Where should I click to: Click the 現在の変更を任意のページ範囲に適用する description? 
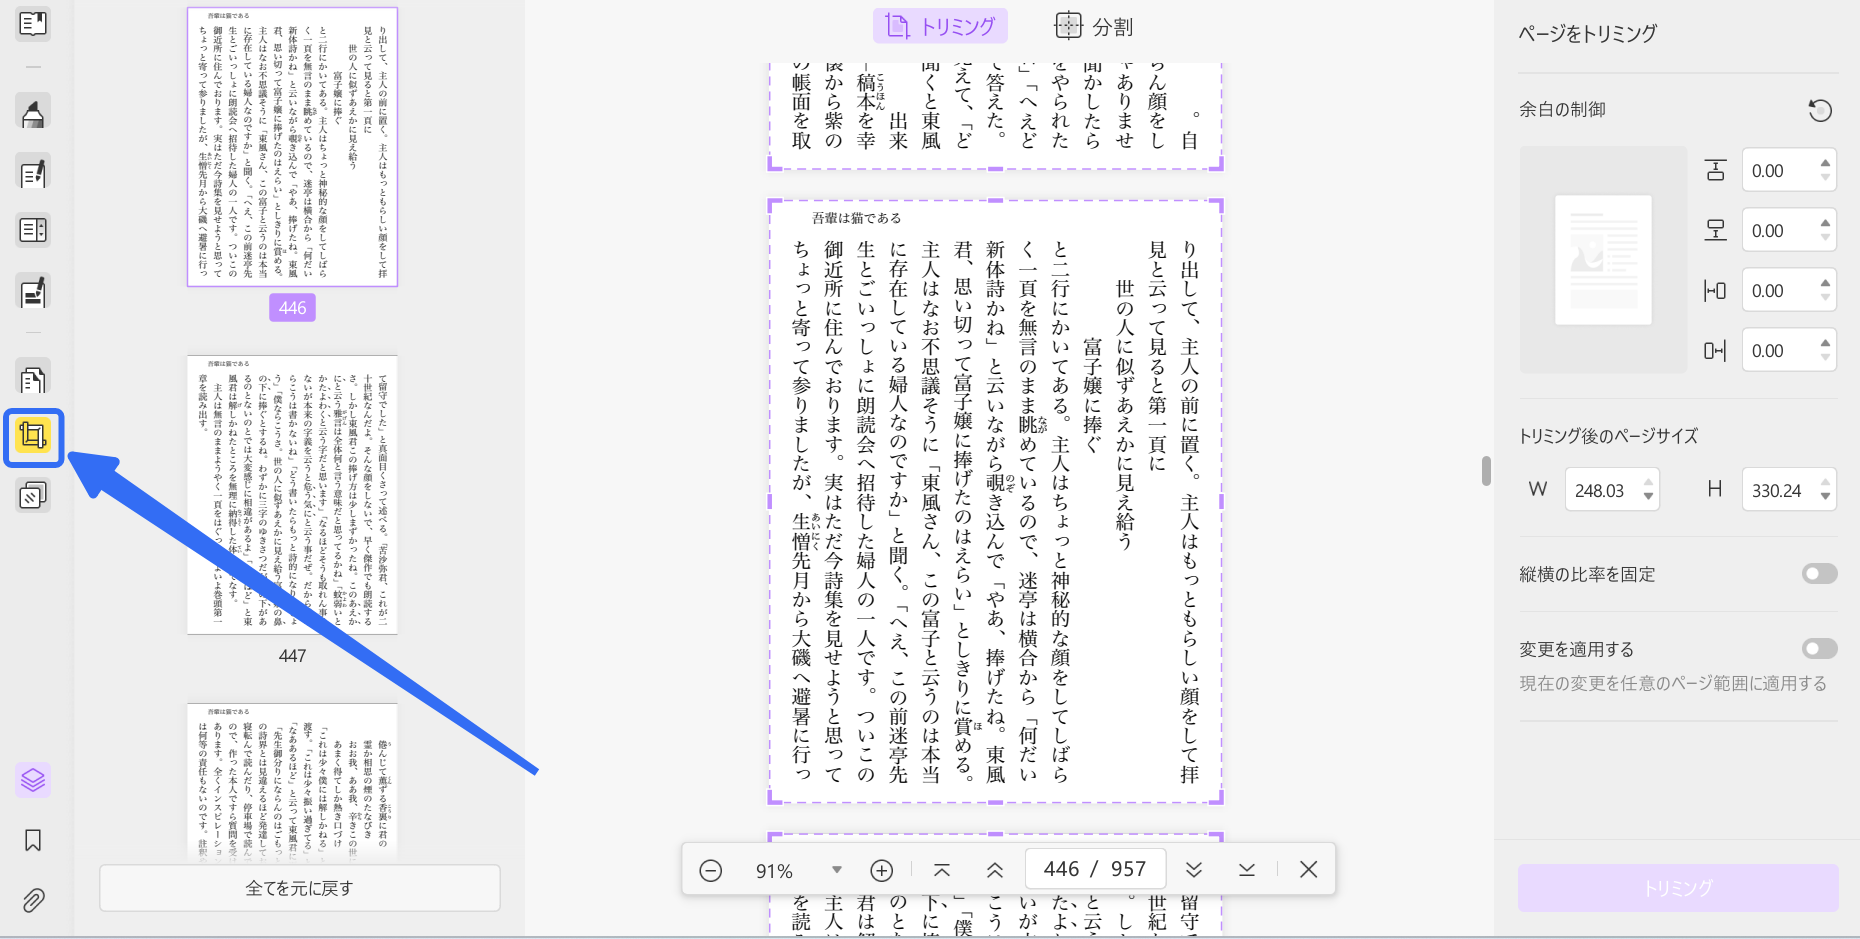tap(1673, 684)
